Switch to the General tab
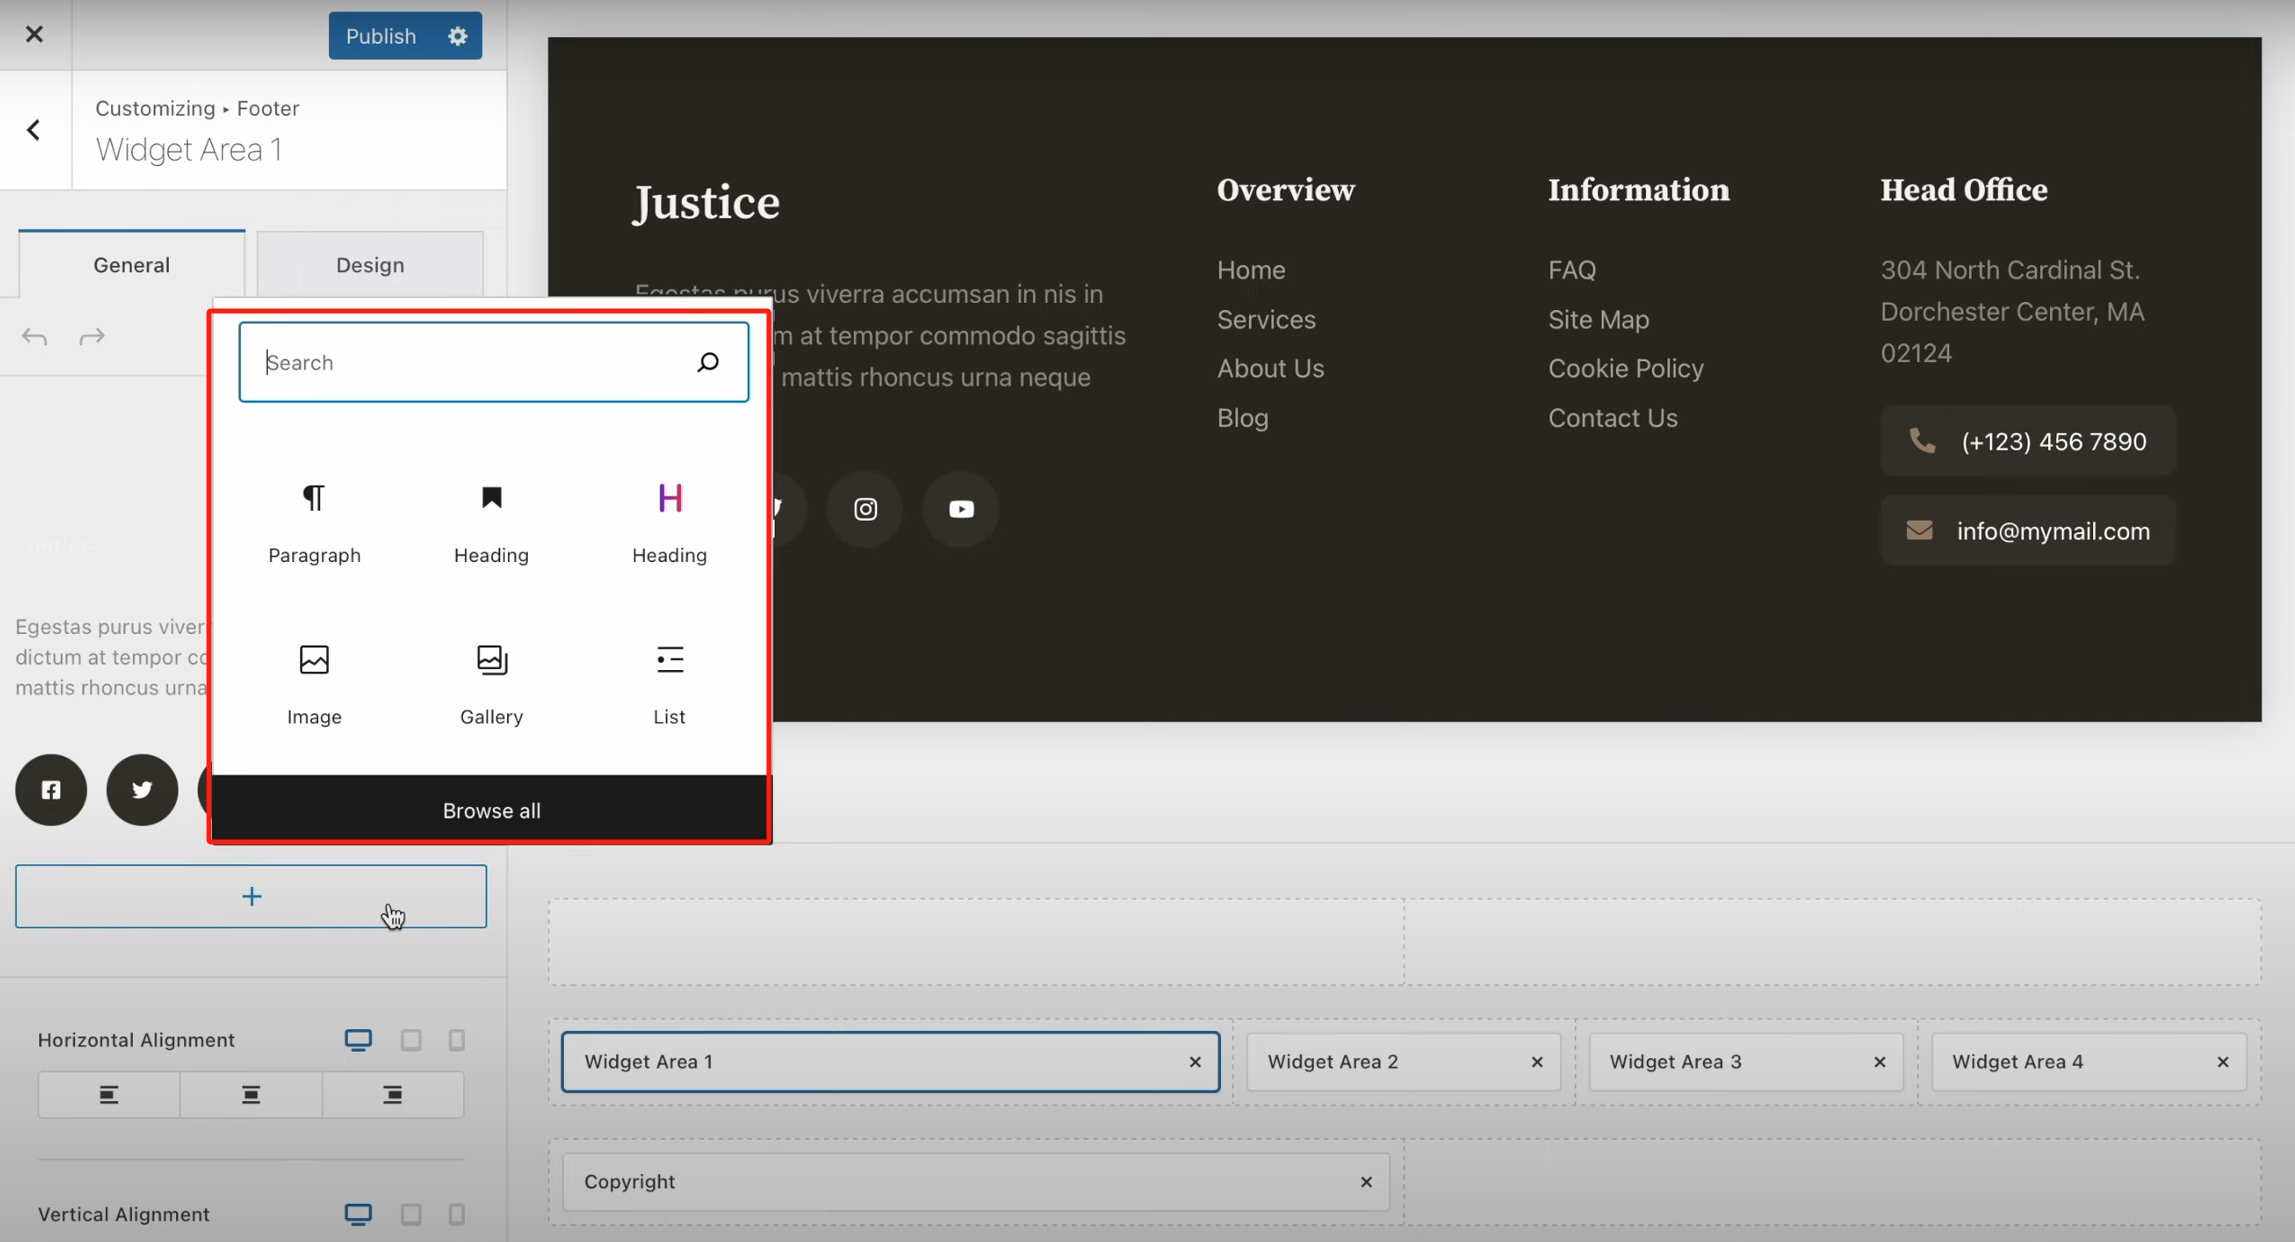 (130, 264)
